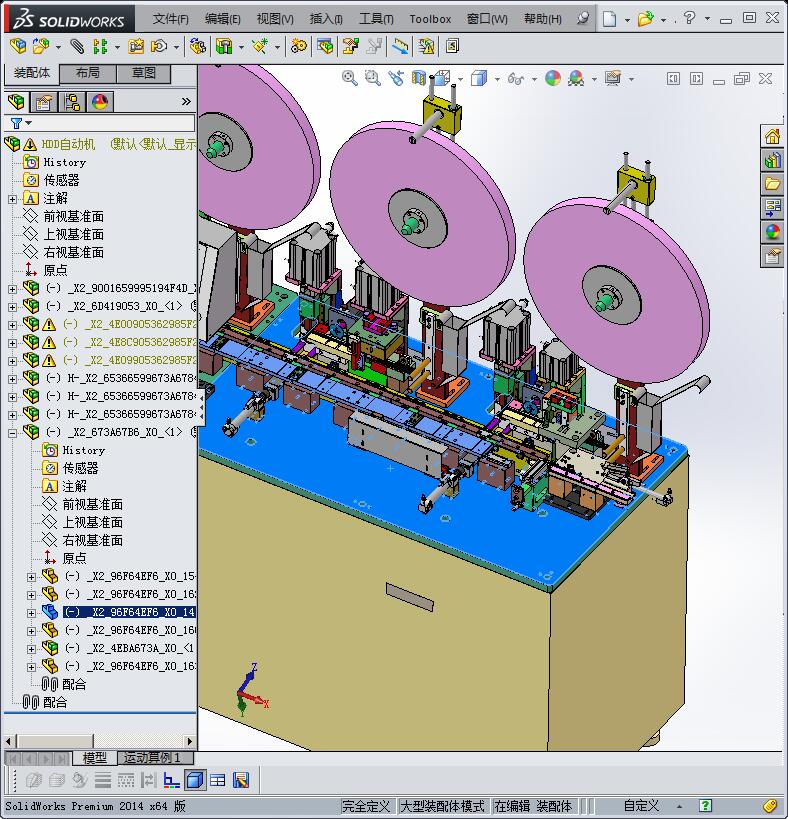Image resolution: width=788 pixels, height=819 pixels.
Task: Toggle the view triad axes button
Action: [x=171, y=780]
